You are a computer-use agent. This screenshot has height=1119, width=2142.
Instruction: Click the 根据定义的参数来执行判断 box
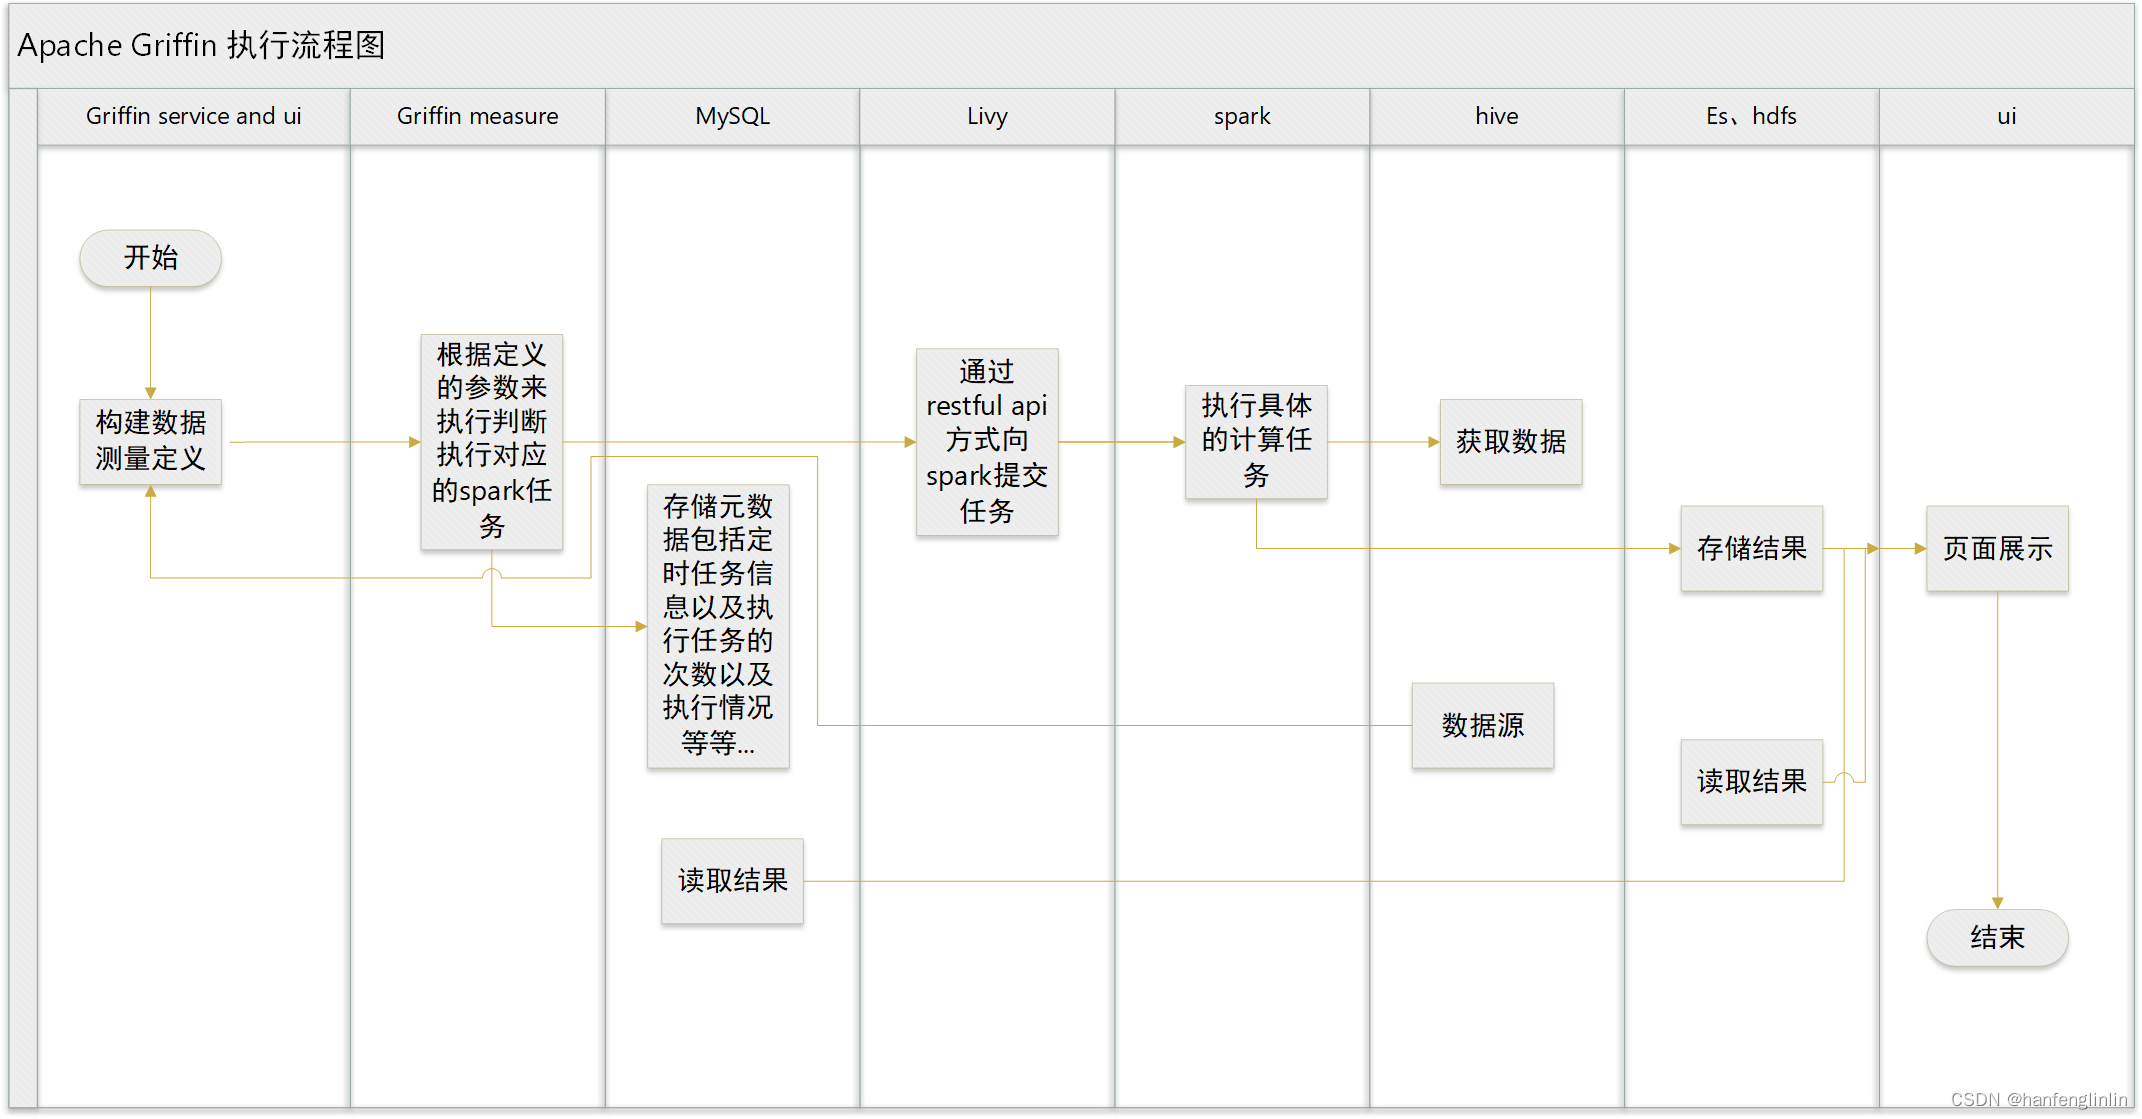click(x=491, y=441)
